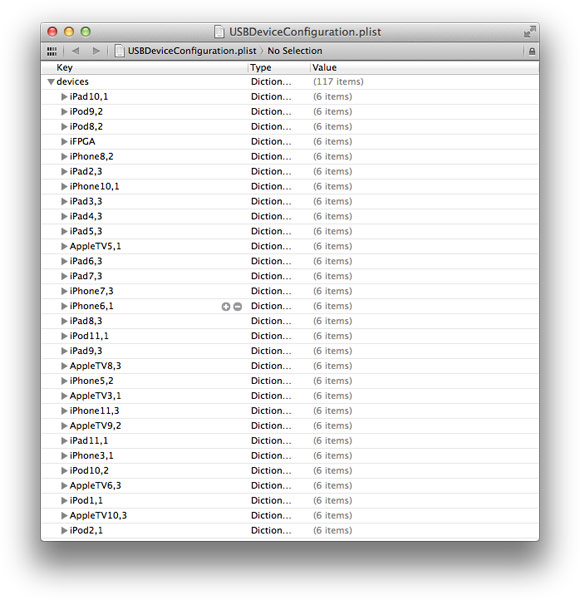Select the iPad9,3 key
580x600 pixels.
click(86, 351)
